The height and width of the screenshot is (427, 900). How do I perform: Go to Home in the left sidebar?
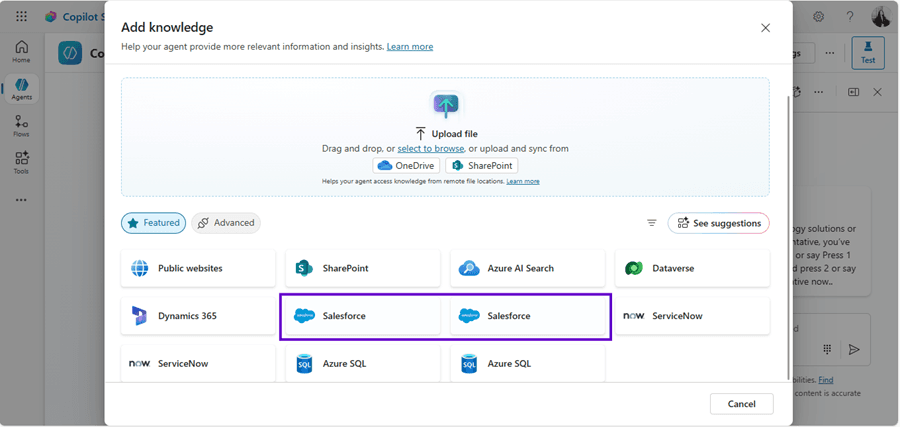pyautogui.click(x=21, y=52)
